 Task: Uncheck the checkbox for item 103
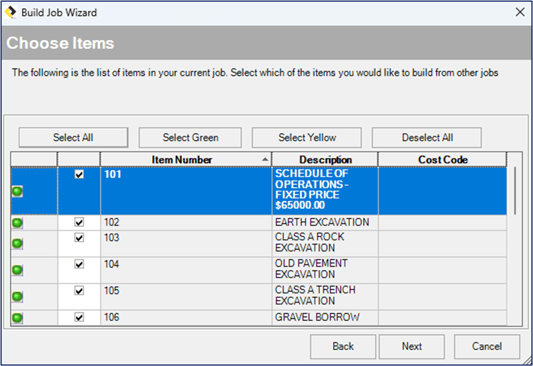(x=79, y=238)
